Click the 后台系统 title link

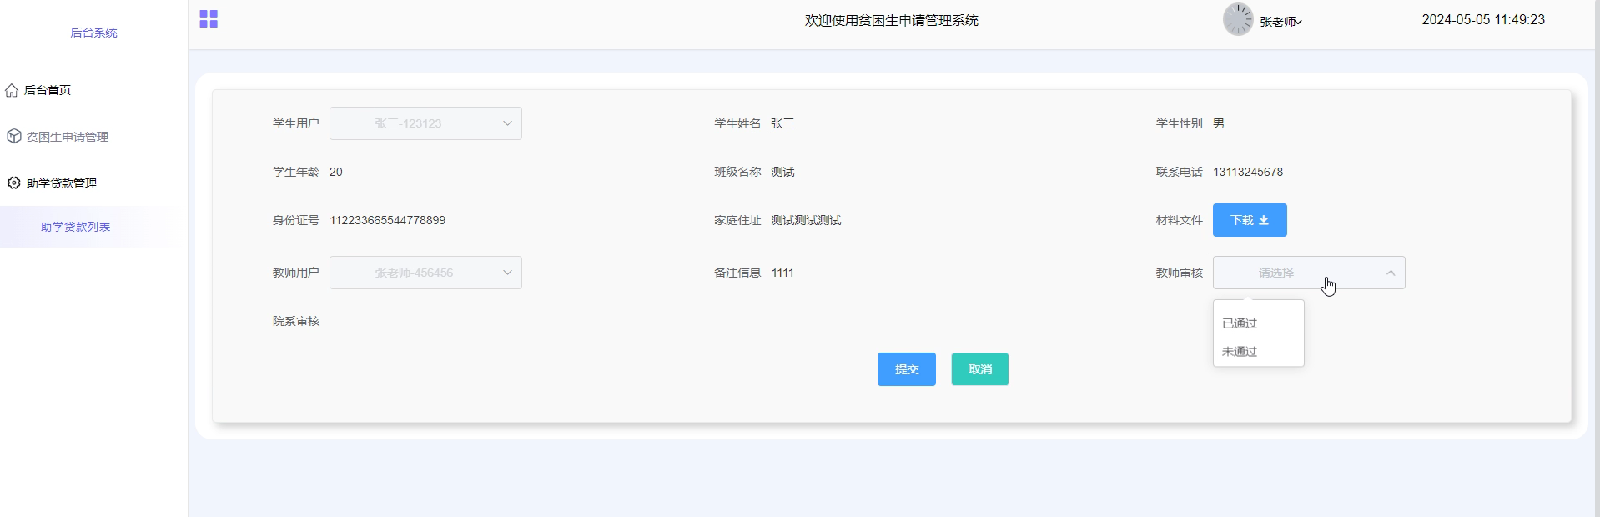click(94, 33)
